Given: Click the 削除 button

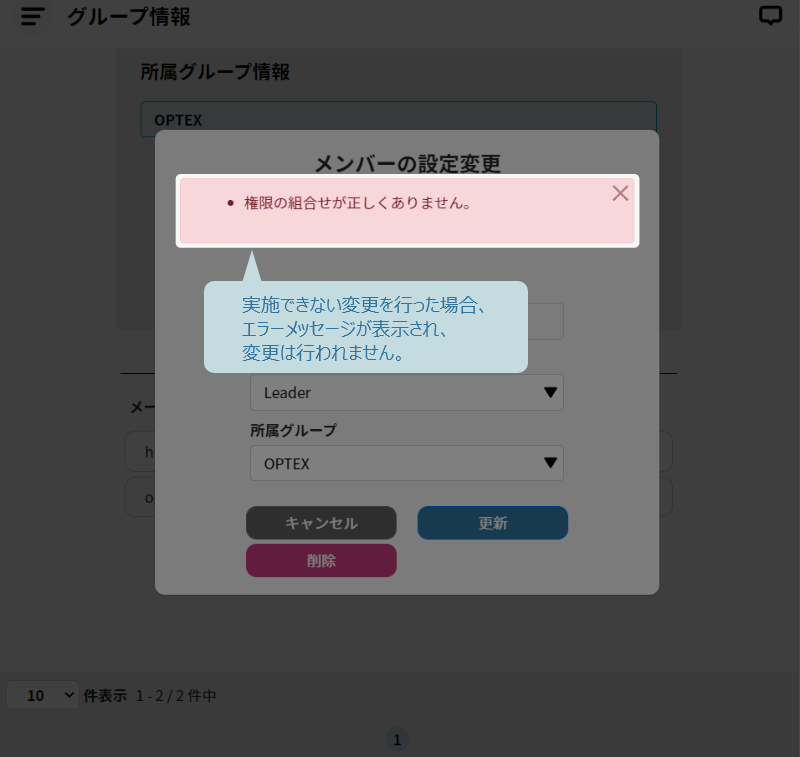Looking at the screenshot, I should point(321,561).
